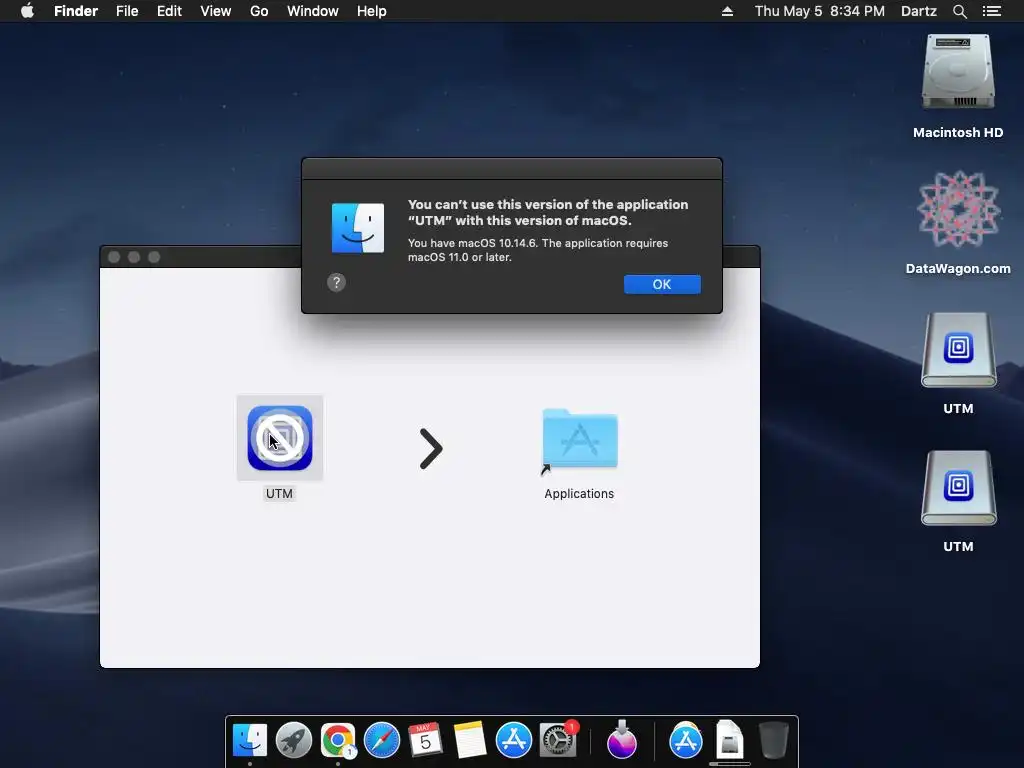Open the Apple menu
This screenshot has width=1024, height=768.
[x=27, y=11]
